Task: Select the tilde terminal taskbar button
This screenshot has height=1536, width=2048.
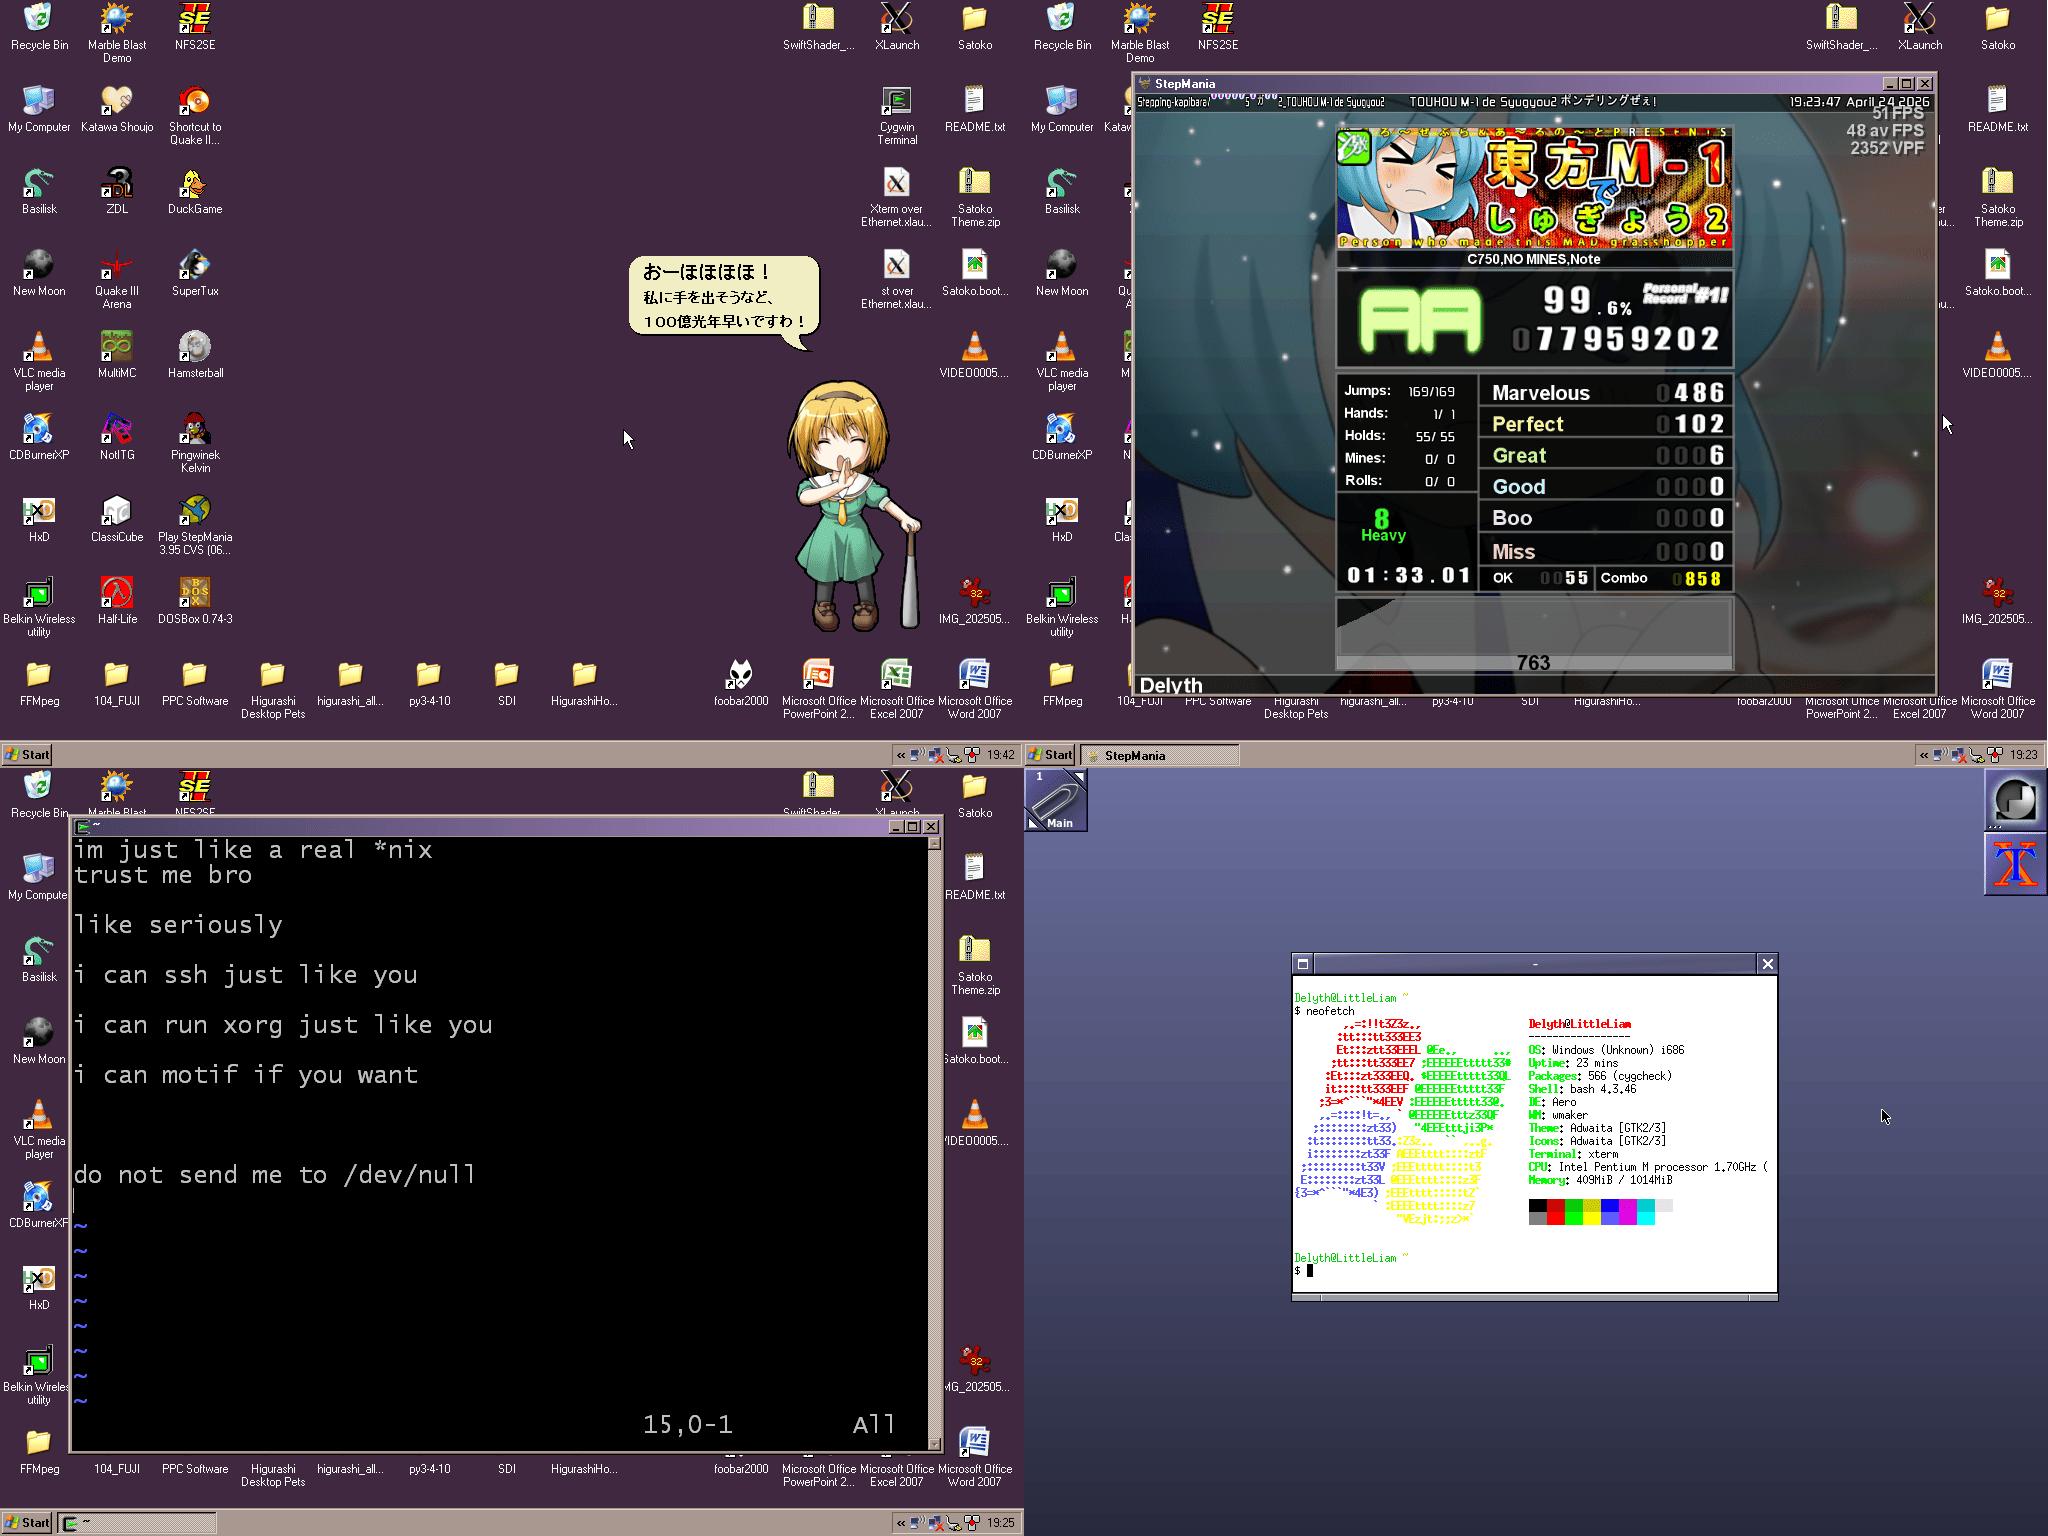Action: [x=137, y=1523]
